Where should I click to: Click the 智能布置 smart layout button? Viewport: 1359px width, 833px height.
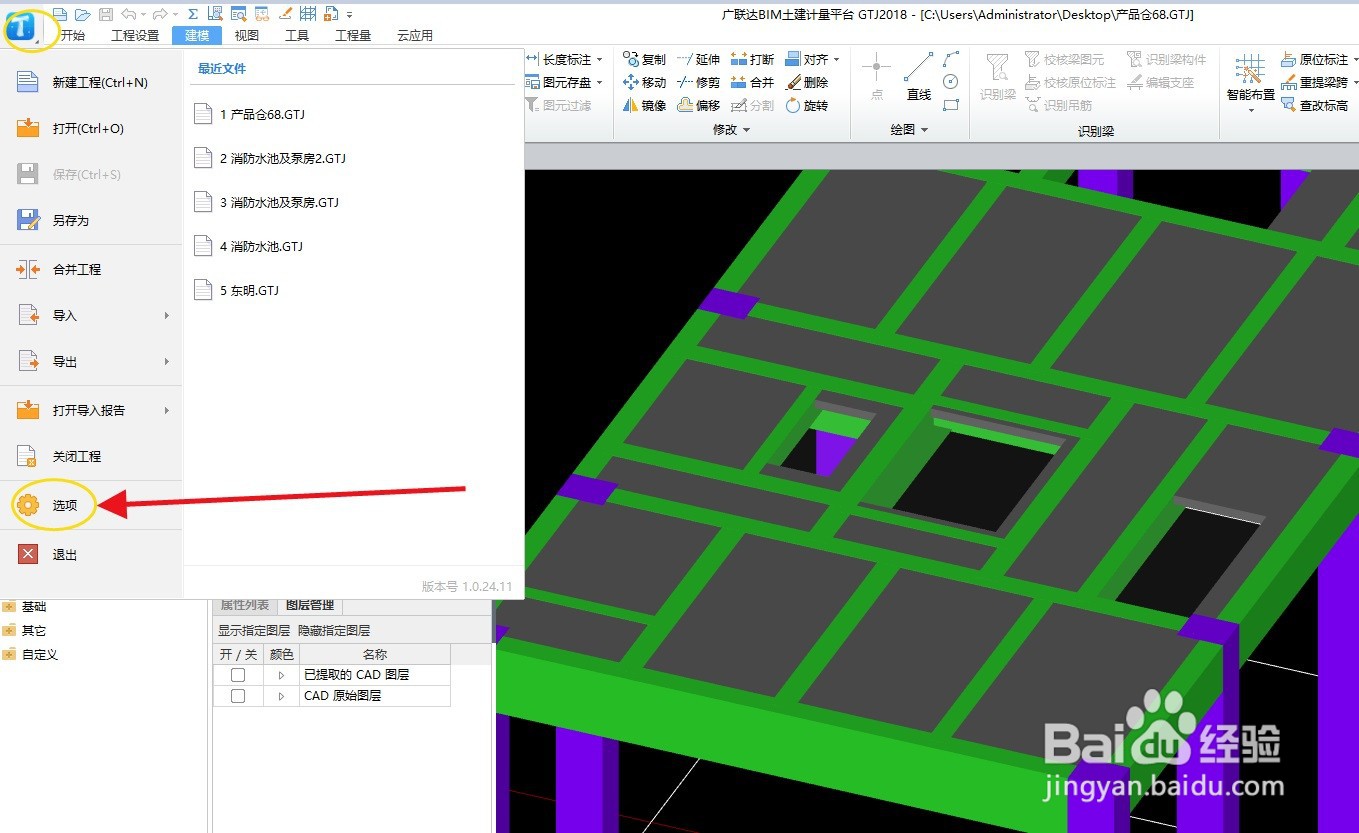click(x=1250, y=80)
